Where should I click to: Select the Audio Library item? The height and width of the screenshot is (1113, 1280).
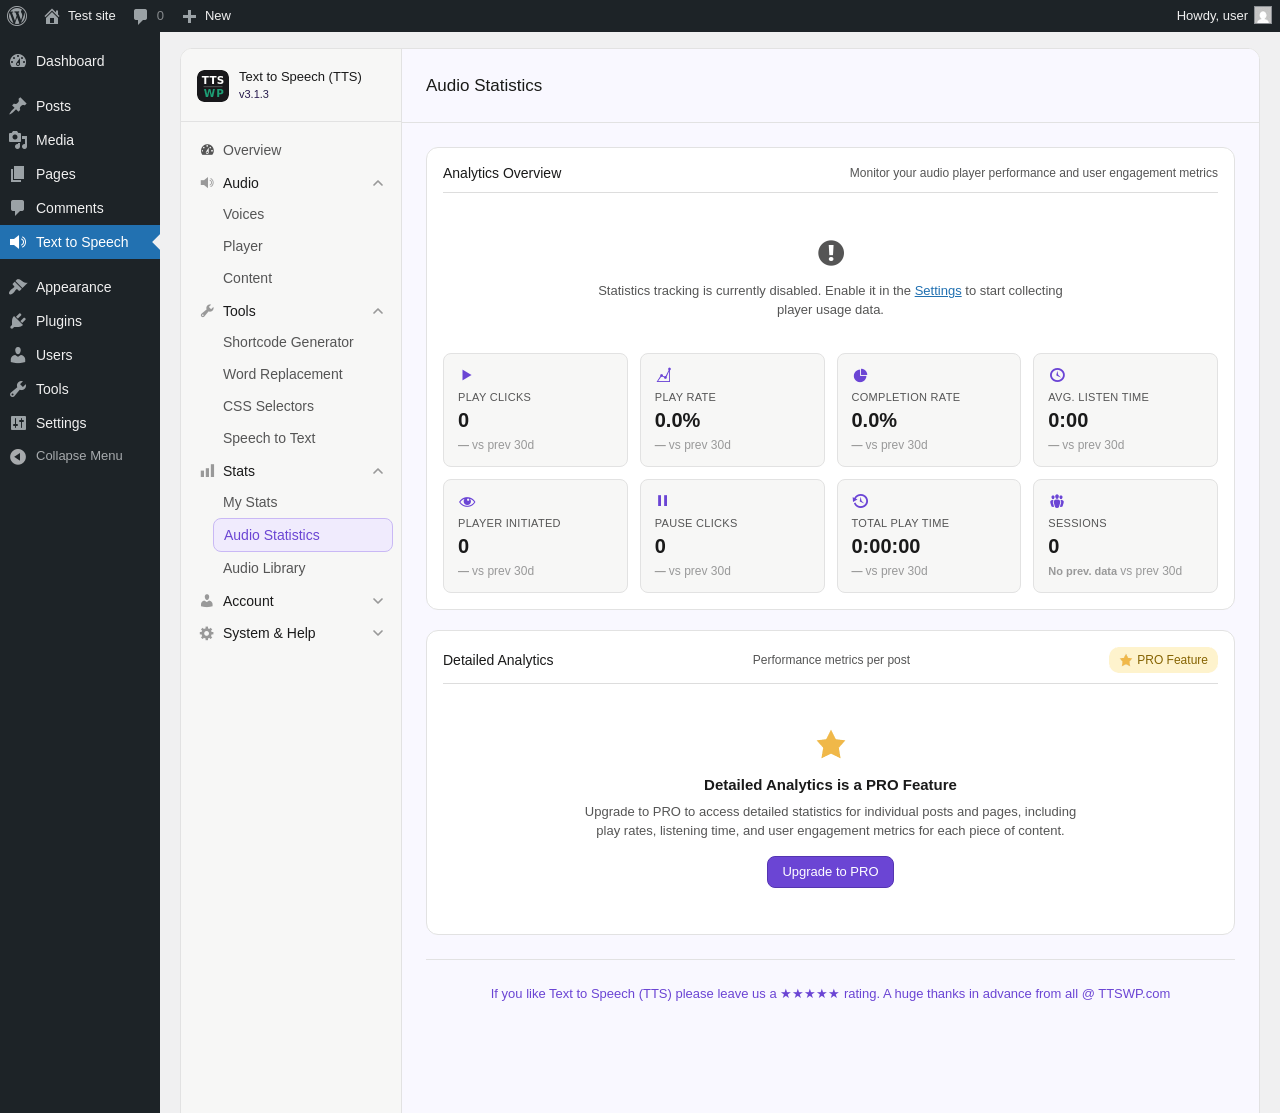coord(264,568)
